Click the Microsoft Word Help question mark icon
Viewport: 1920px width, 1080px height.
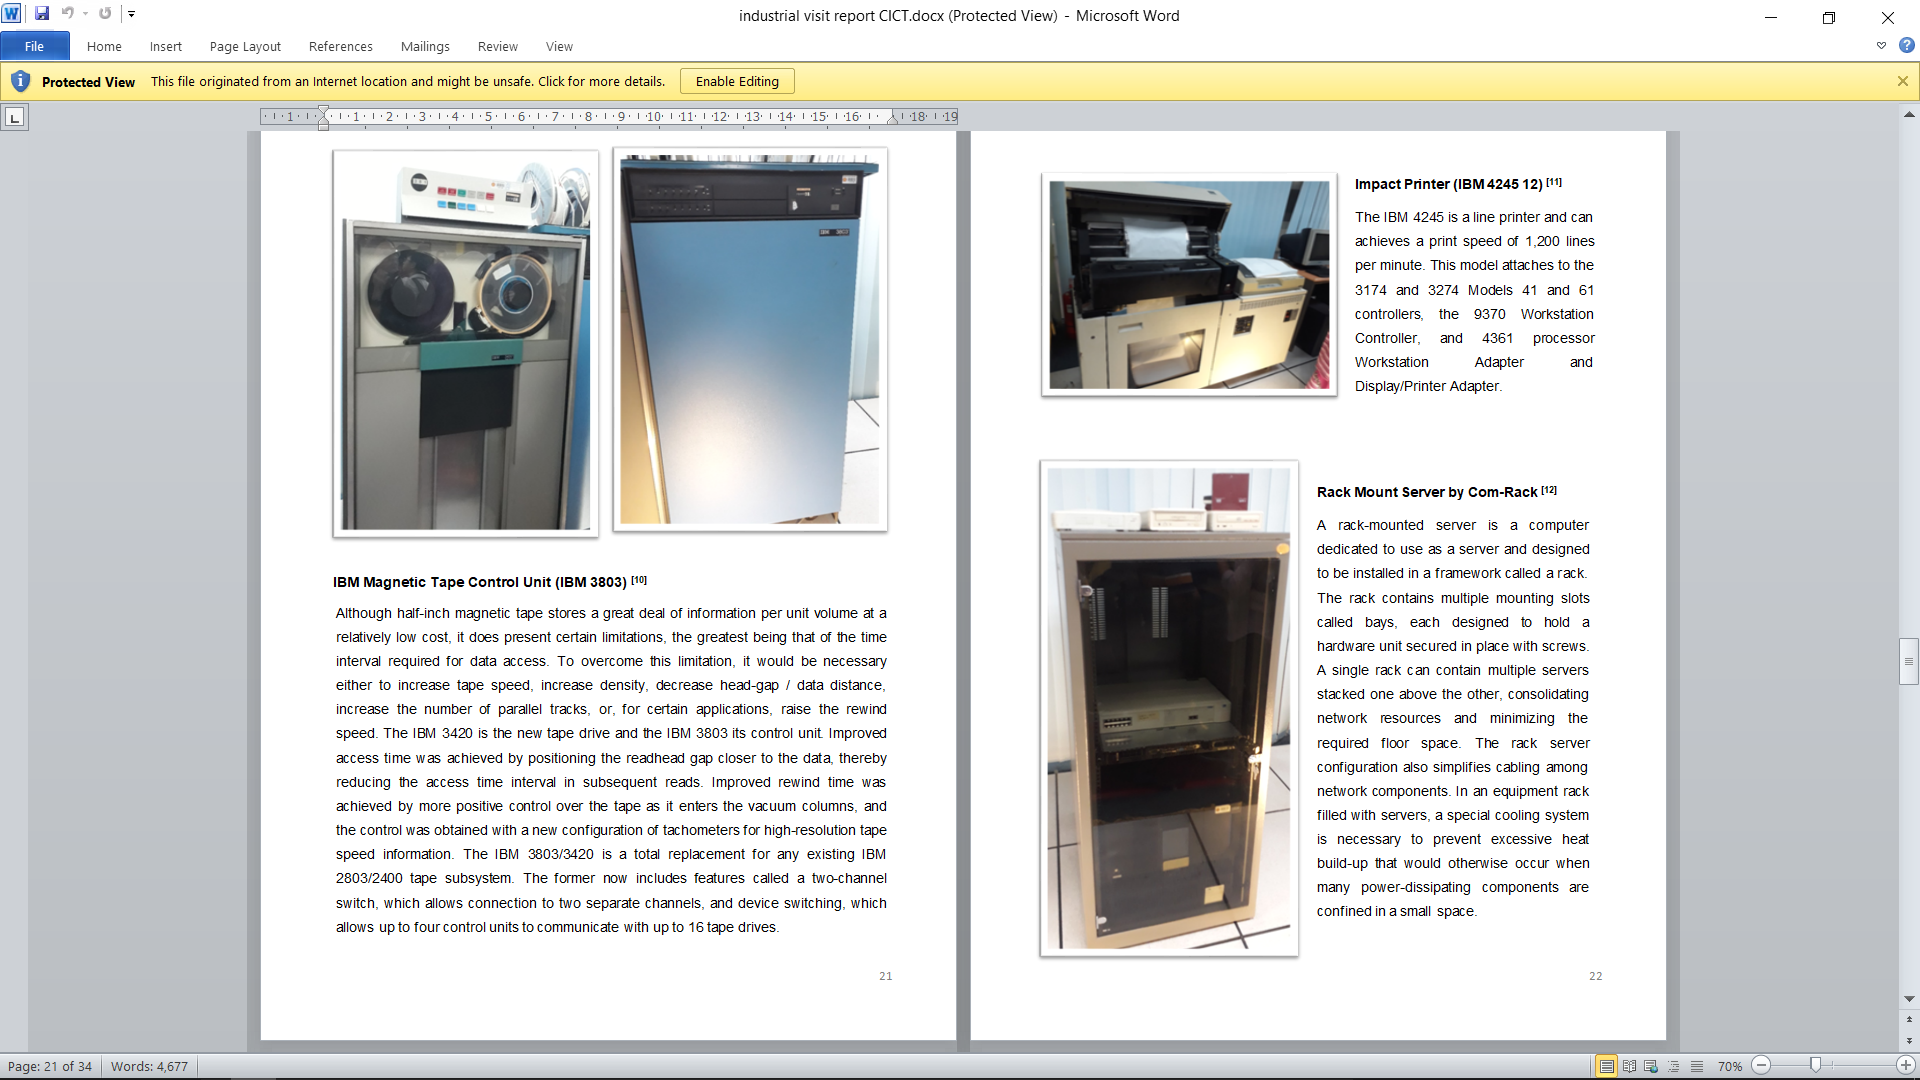[1906, 46]
